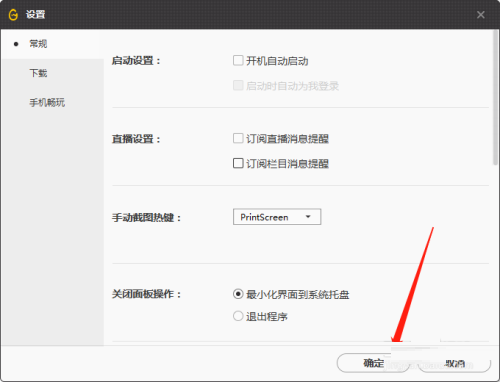Enable 开机自动启动 checkbox
Image resolution: width=500 pixels, height=382 pixels.
[x=238, y=61]
